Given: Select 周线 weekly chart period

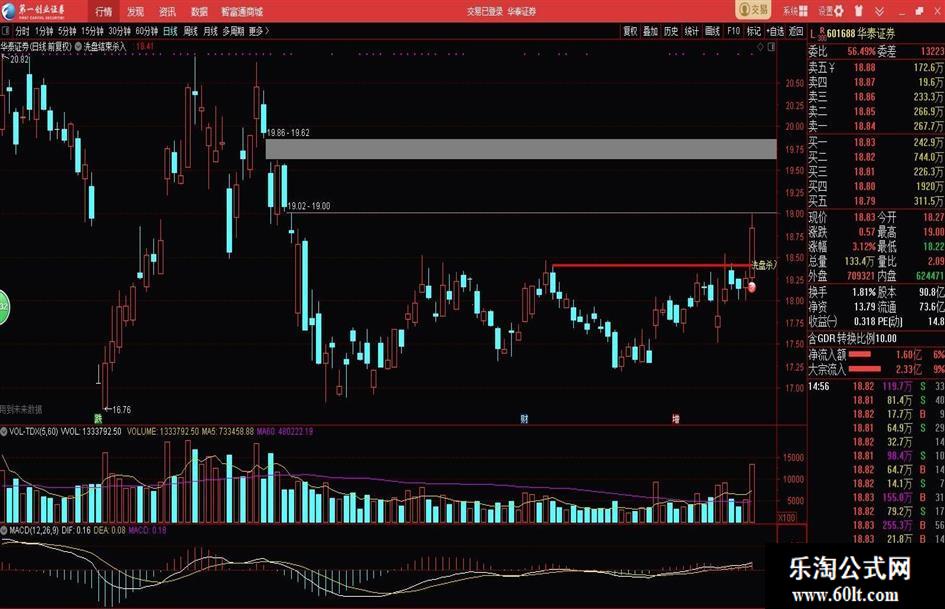Looking at the screenshot, I should [x=190, y=31].
